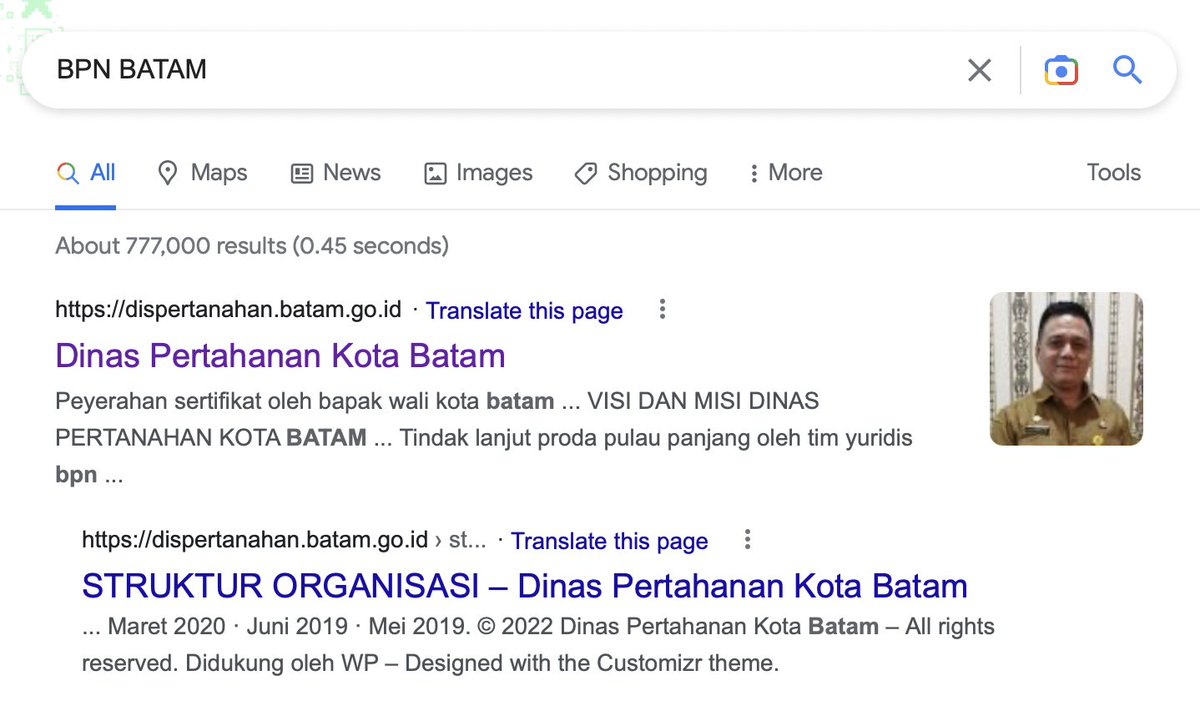Click the second result's dispertanahan.batam.go.id URL
Viewport: 1200px width, 721px height.
255,540
